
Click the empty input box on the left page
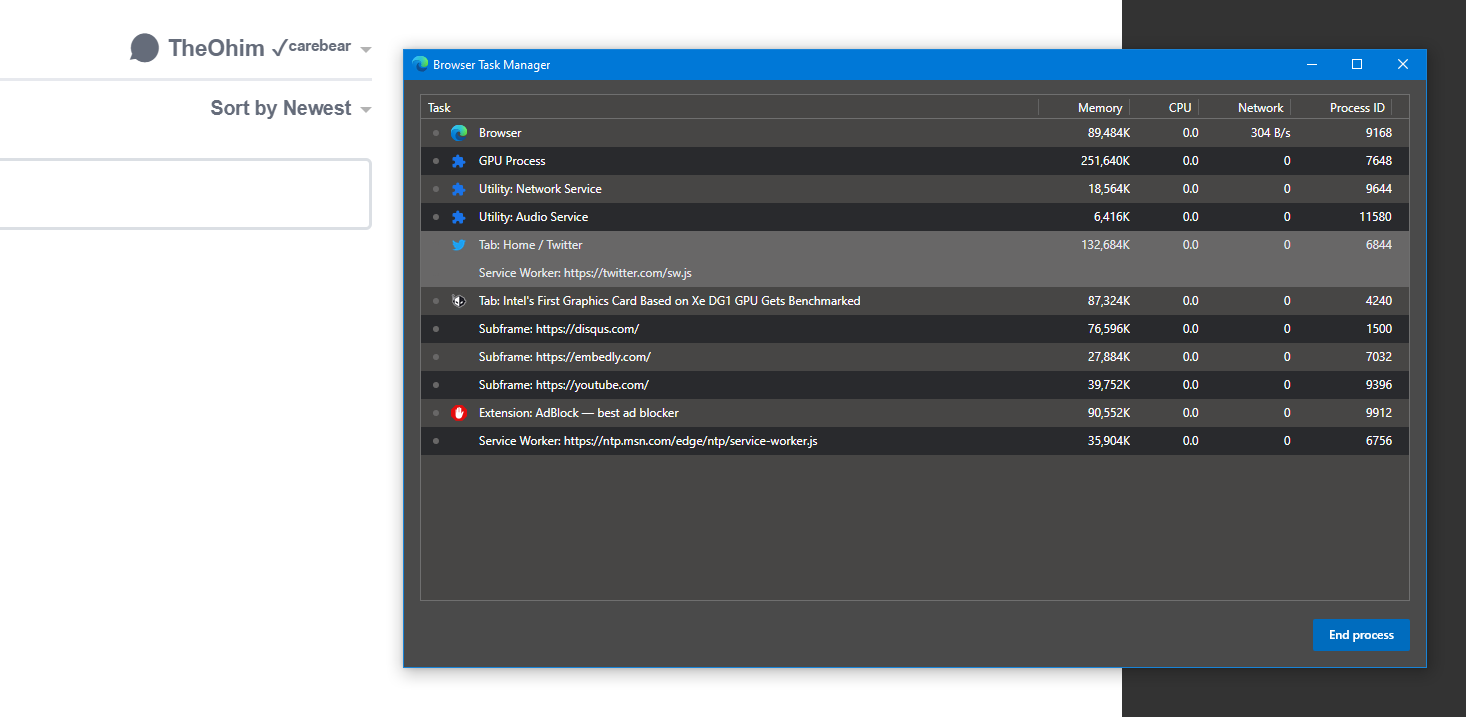[185, 194]
